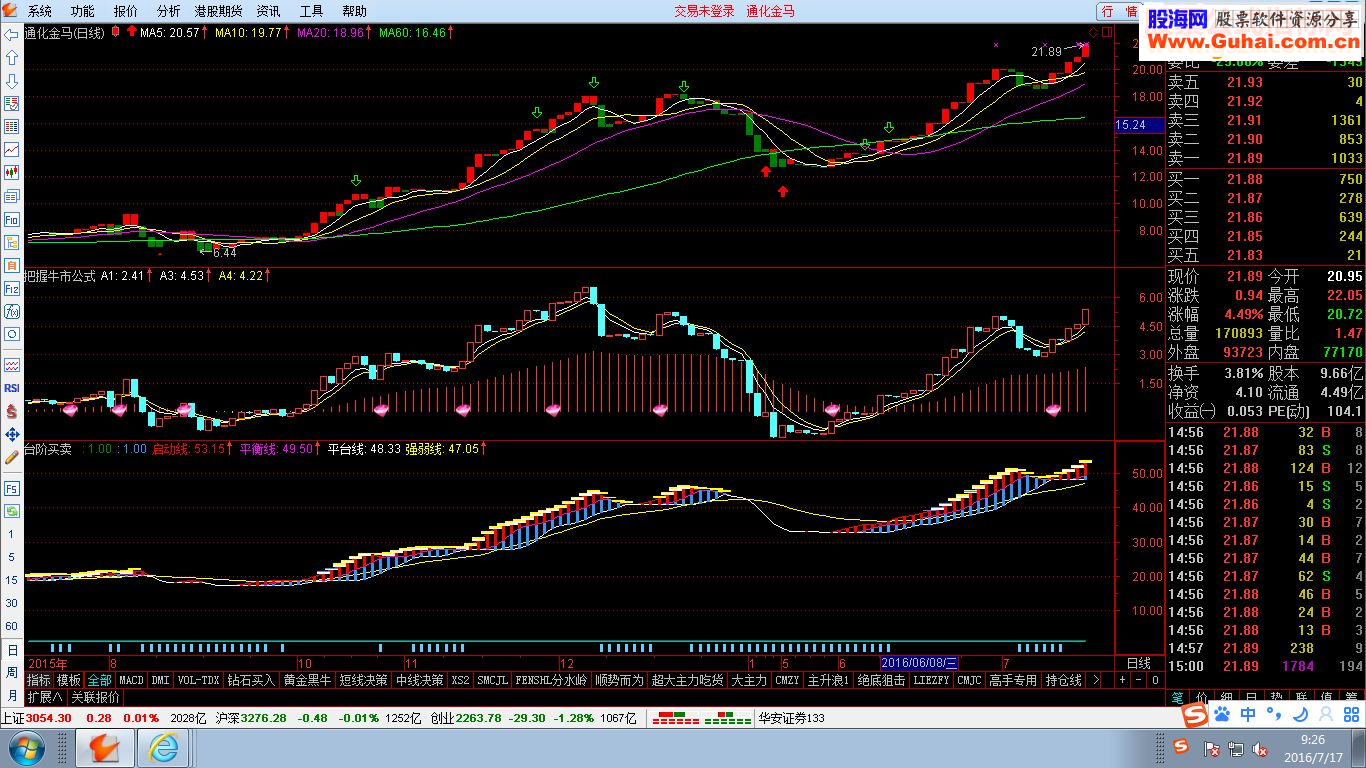The height and width of the screenshot is (768, 1366).
Task: Click the red trading app taskbar icon
Action: [104, 748]
